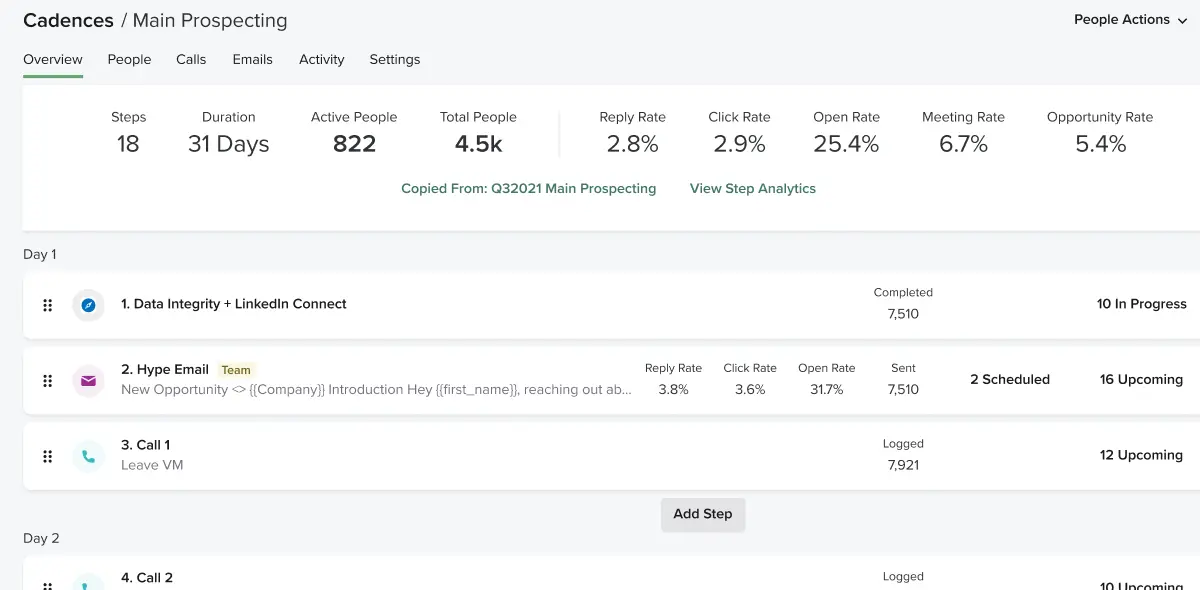The width and height of the screenshot is (1200, 590).
Task: Click drag handle beside Hype Email step
Action: [x=47, y=381]
